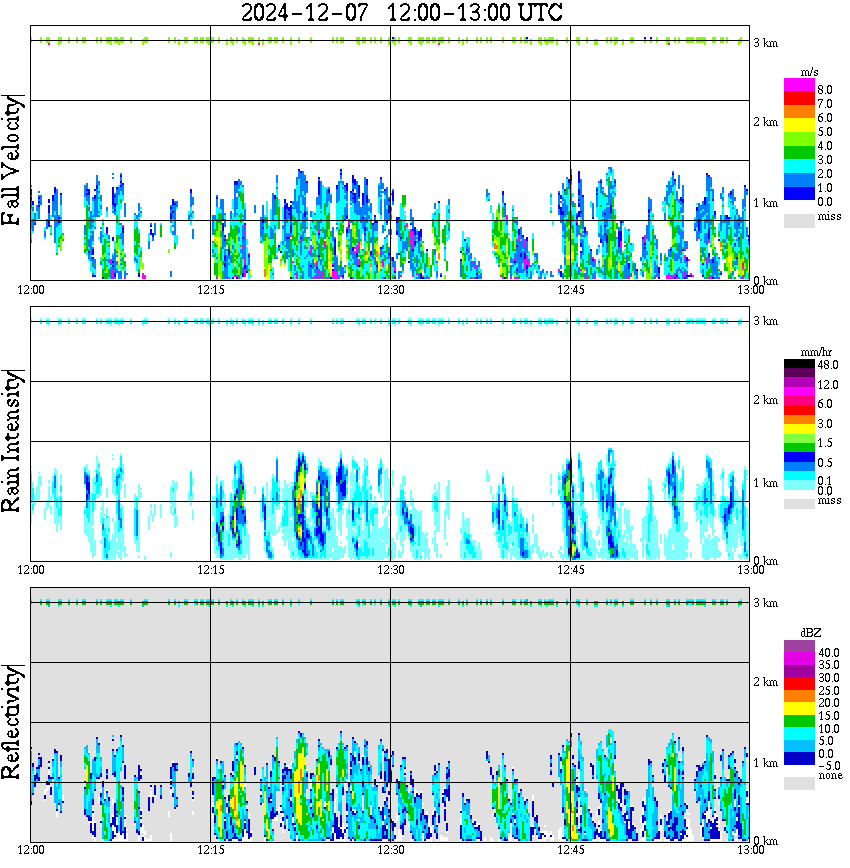Click 12:00 tick label under Rain Intensity plot

[30, 570]
